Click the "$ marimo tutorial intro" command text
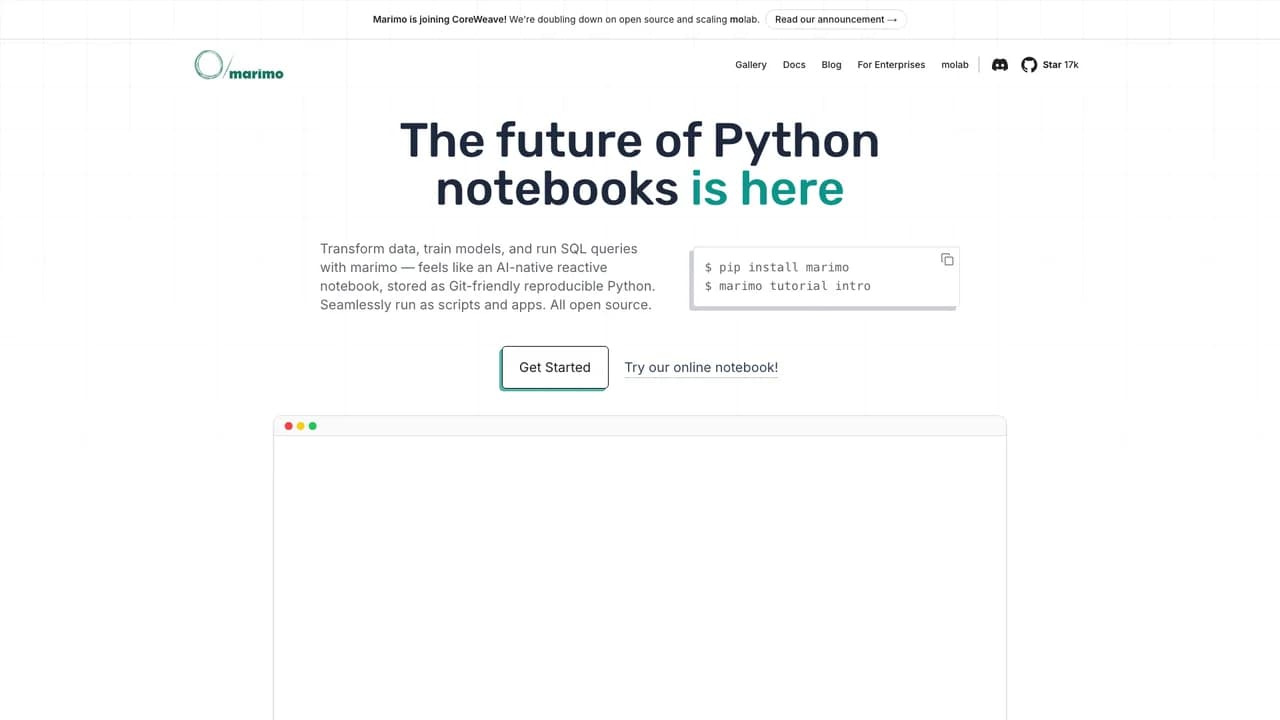This screenshot has width=1280, height=720. tap(788, 286)
